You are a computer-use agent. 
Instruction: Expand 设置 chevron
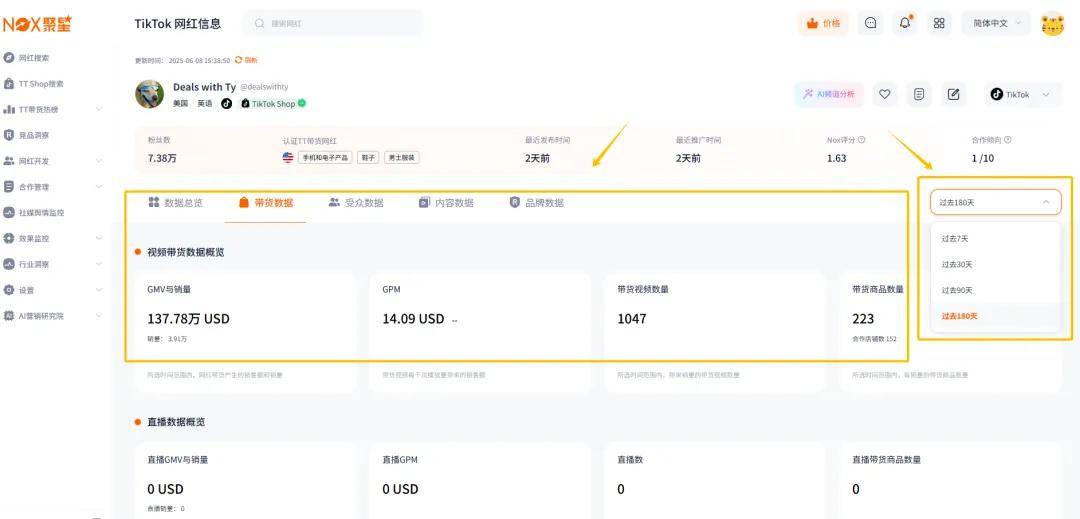(x=98, y=290)
